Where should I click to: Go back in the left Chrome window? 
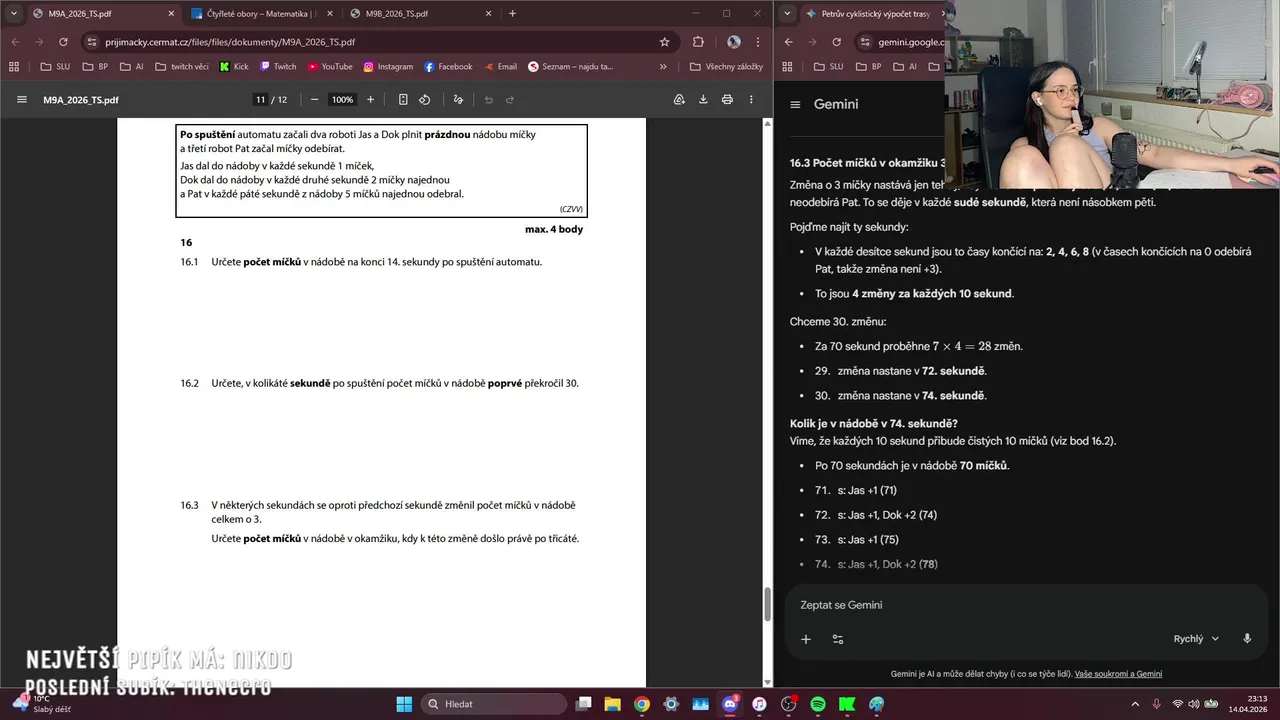coord(15,42)
